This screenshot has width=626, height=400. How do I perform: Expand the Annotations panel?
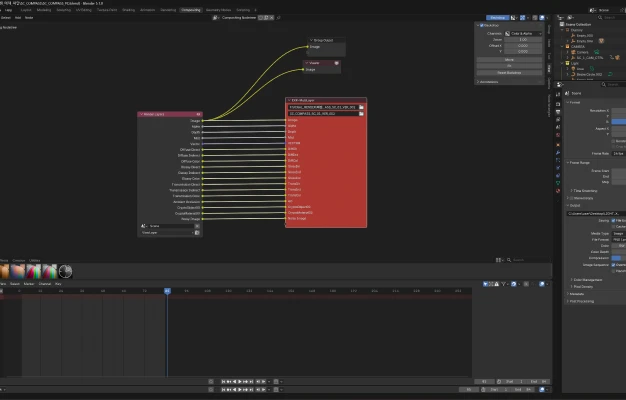(487, 82)
